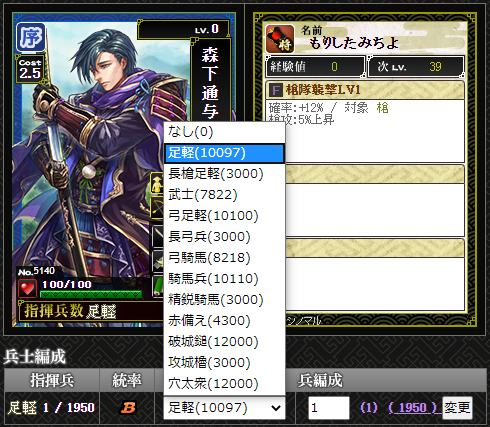Choose 武士(7822) in the dropdown list

tap(224, 195)
